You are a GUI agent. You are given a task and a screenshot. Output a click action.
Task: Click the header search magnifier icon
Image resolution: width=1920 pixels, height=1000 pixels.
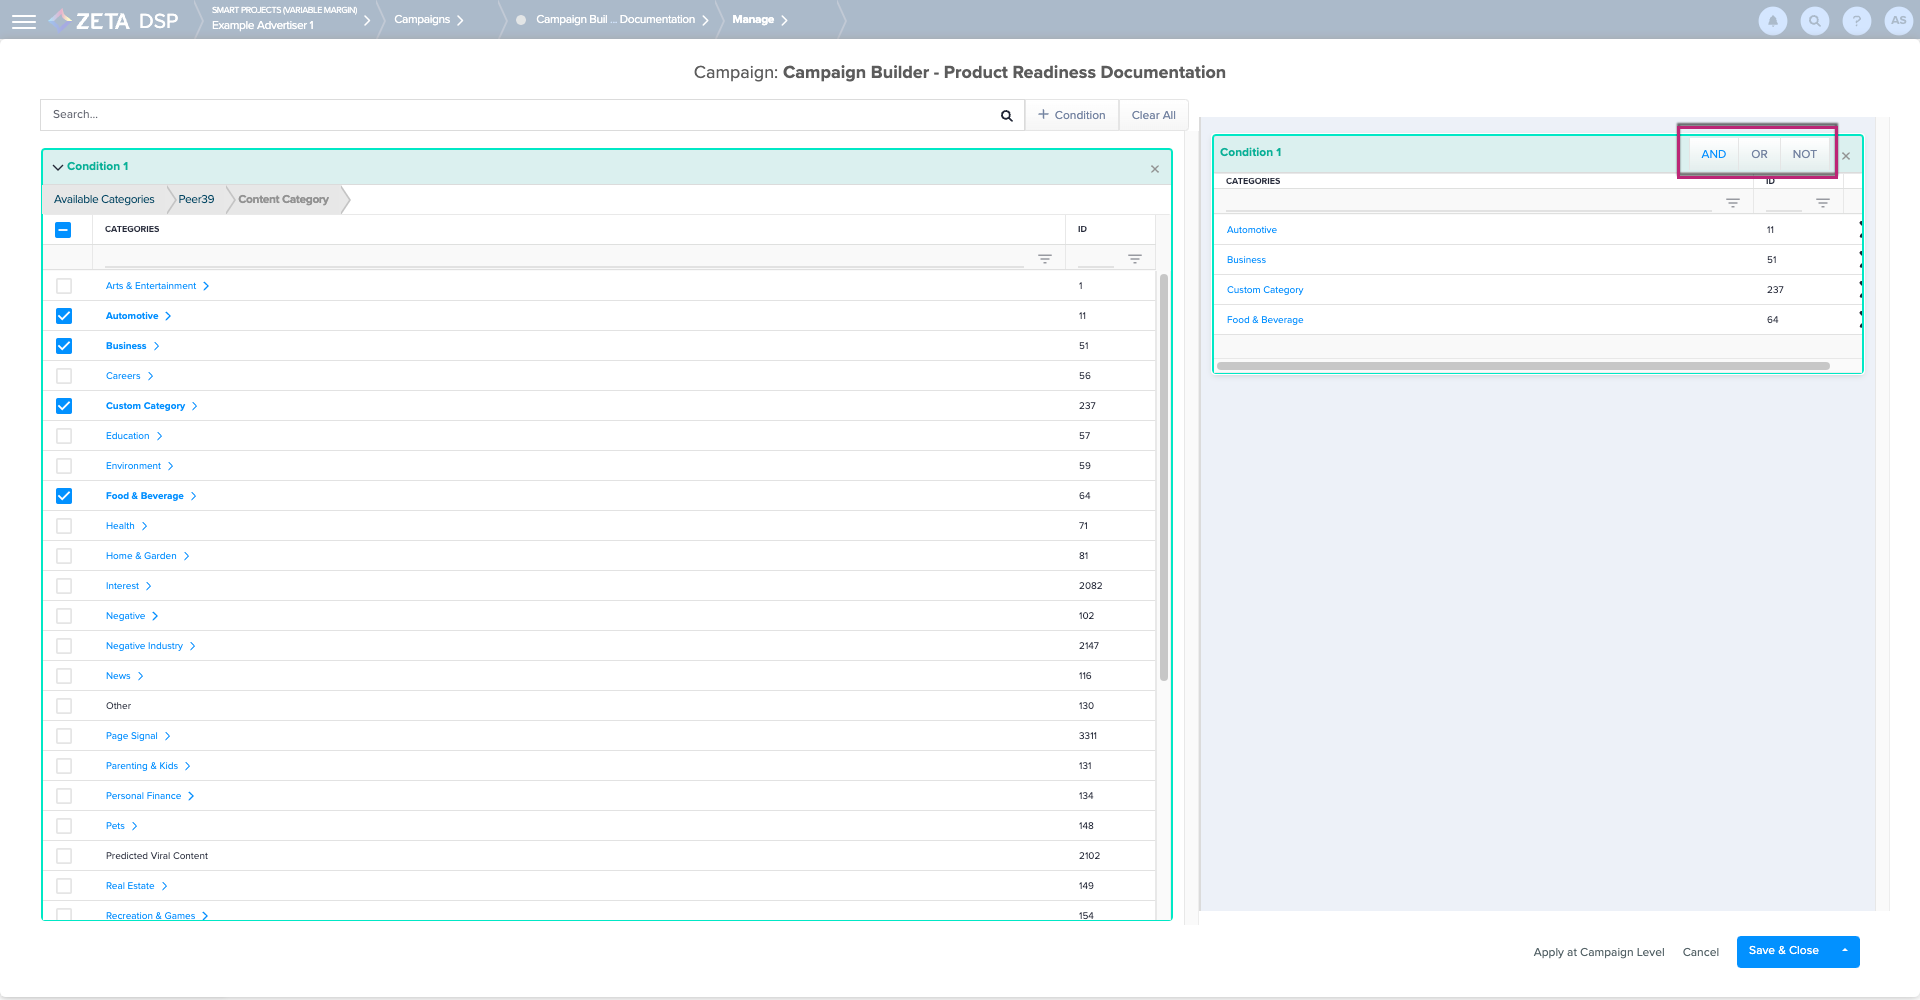click(x=1814, y=20)
